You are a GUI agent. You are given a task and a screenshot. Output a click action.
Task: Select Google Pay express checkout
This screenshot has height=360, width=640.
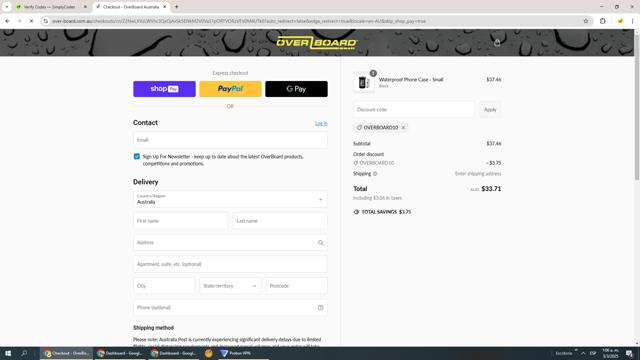(x=296, y=89)
